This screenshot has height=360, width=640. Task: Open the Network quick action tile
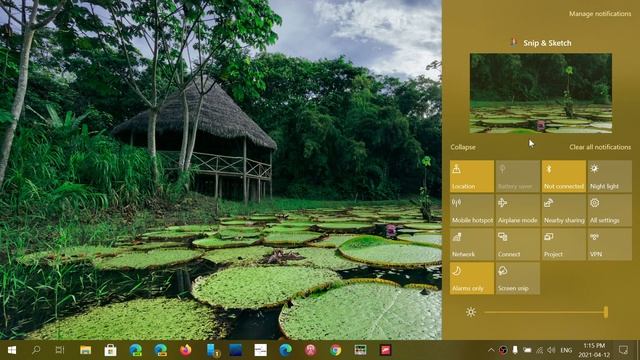[472, 244]
